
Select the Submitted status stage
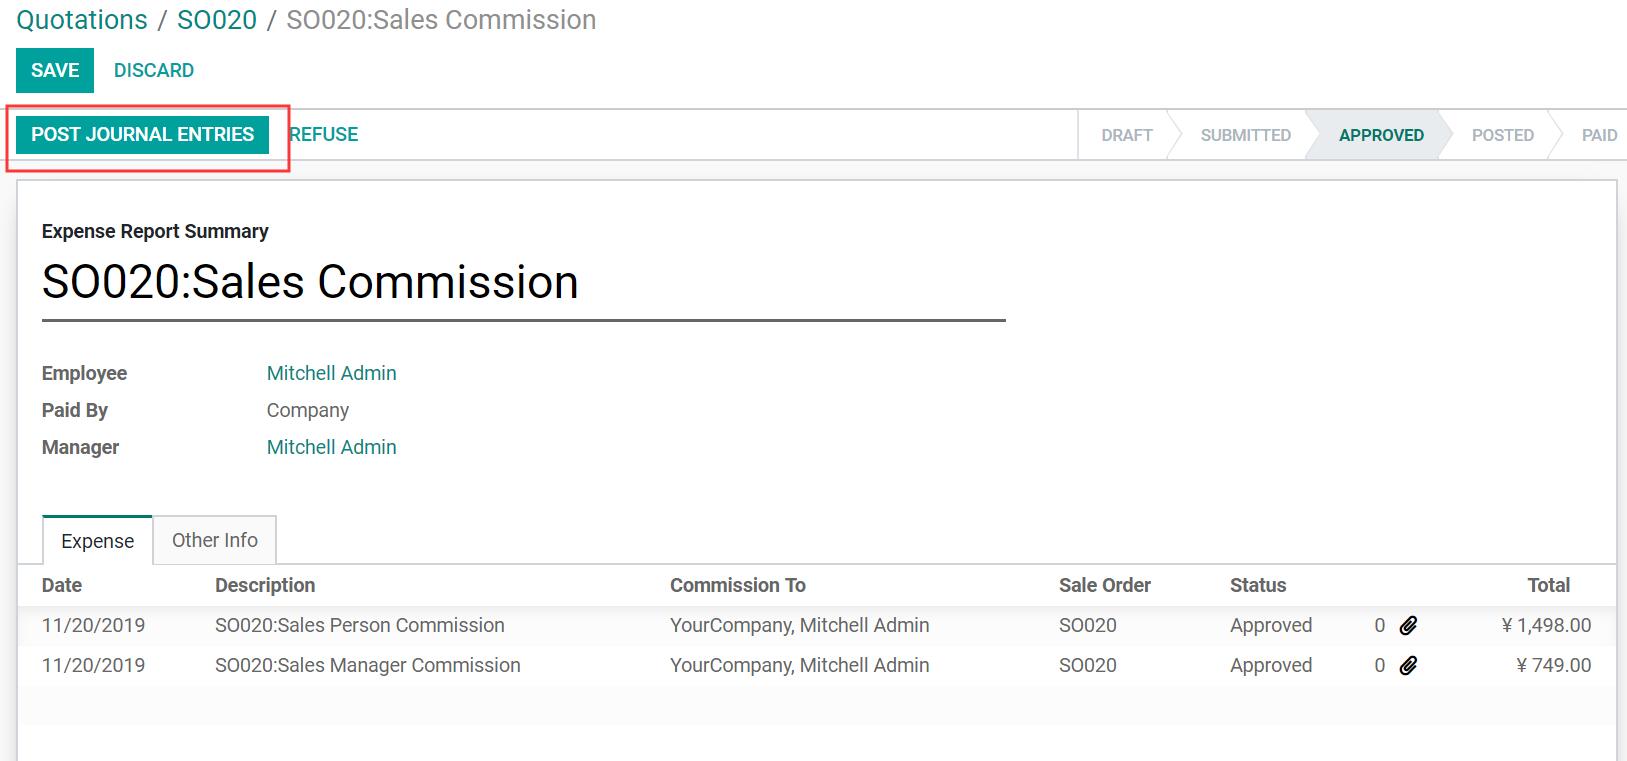tap(1245, 135)
